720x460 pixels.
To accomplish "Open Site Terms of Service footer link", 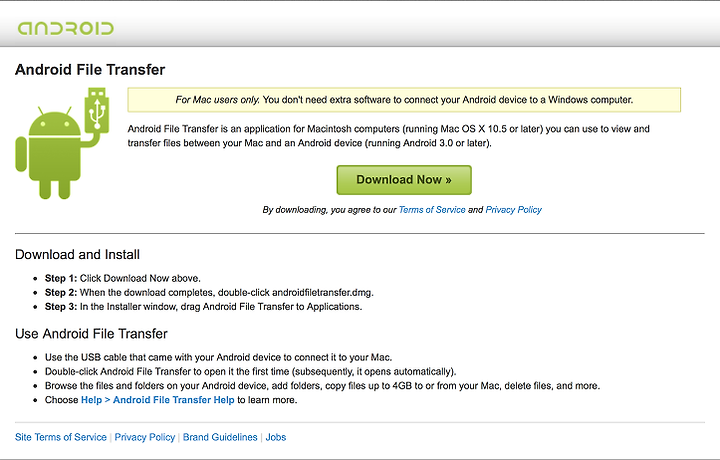I will (61, 437).
